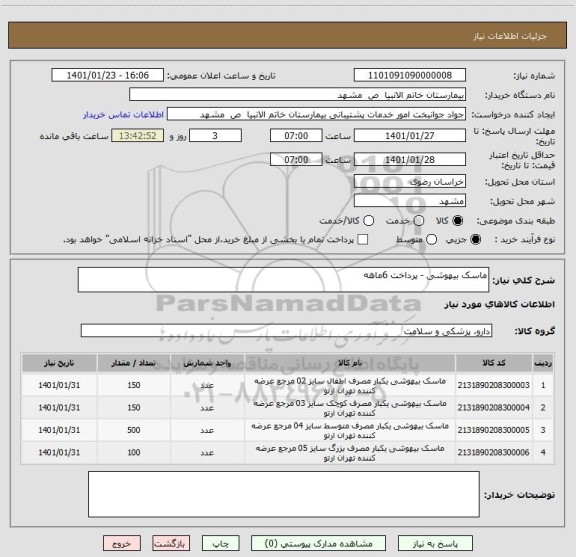576x557 pixels.
Task: Click the remaining time countdown 13:42:52
Action: pos(138,136)
